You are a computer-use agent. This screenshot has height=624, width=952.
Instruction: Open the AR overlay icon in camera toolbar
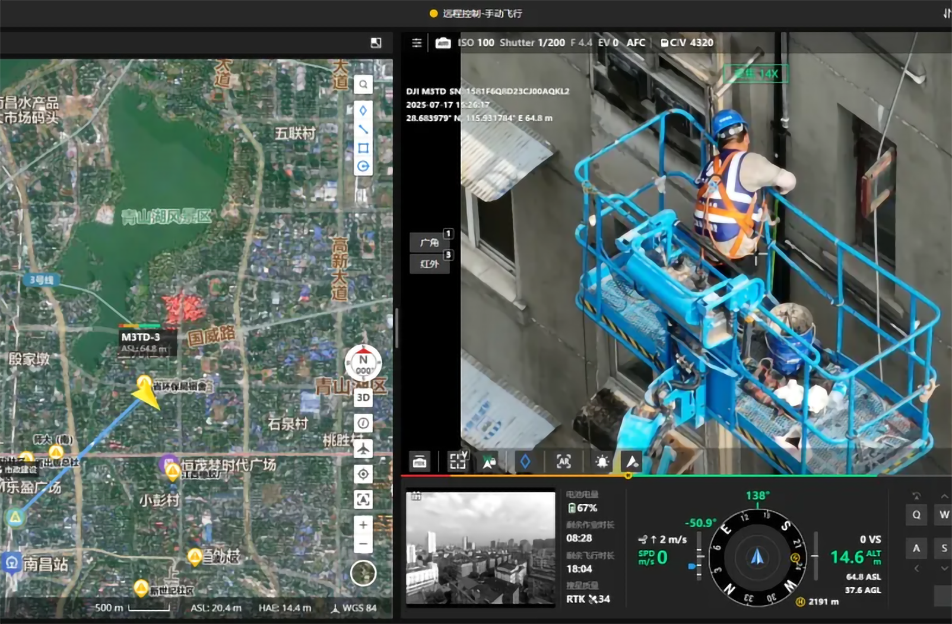tap(563, 461)
